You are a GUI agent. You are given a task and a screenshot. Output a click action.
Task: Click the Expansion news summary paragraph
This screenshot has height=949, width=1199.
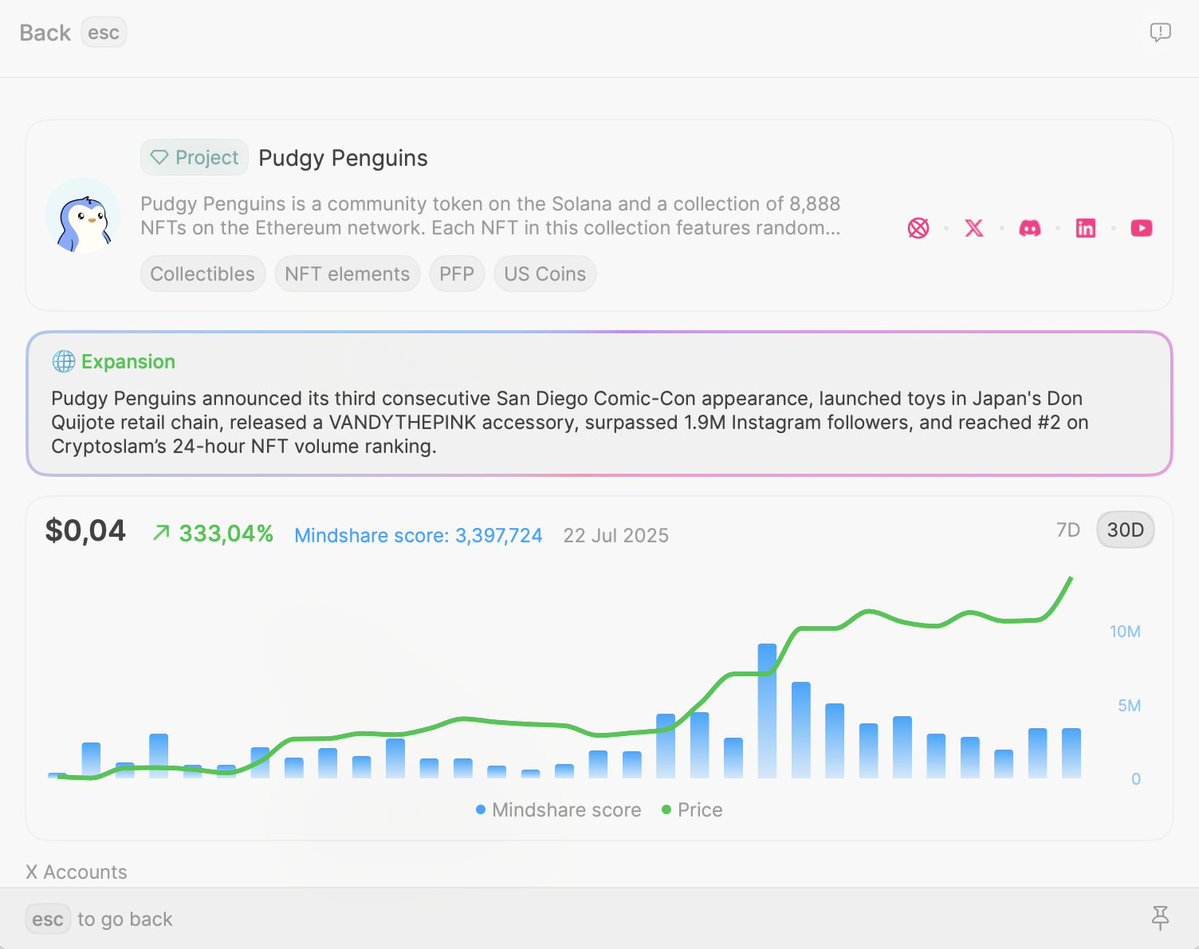(x=570, y=422)
